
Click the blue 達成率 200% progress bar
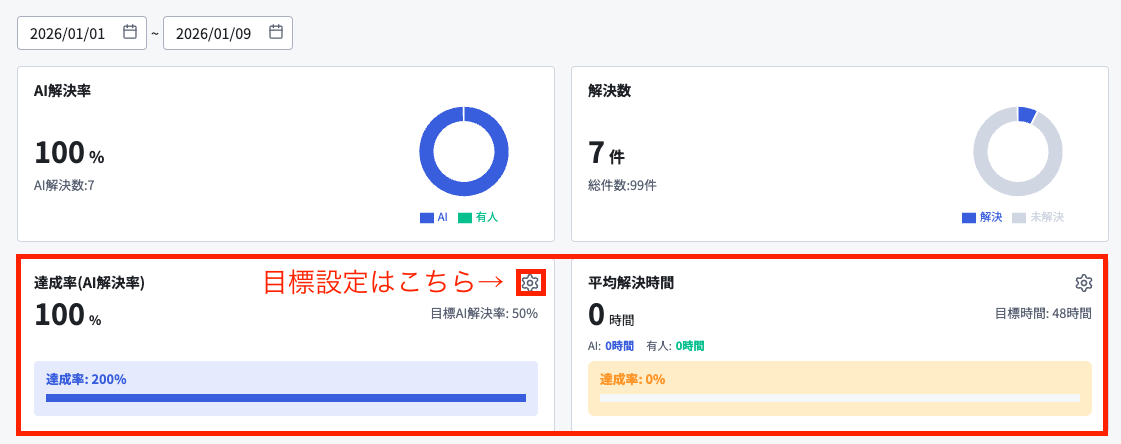tap(286, 398)
